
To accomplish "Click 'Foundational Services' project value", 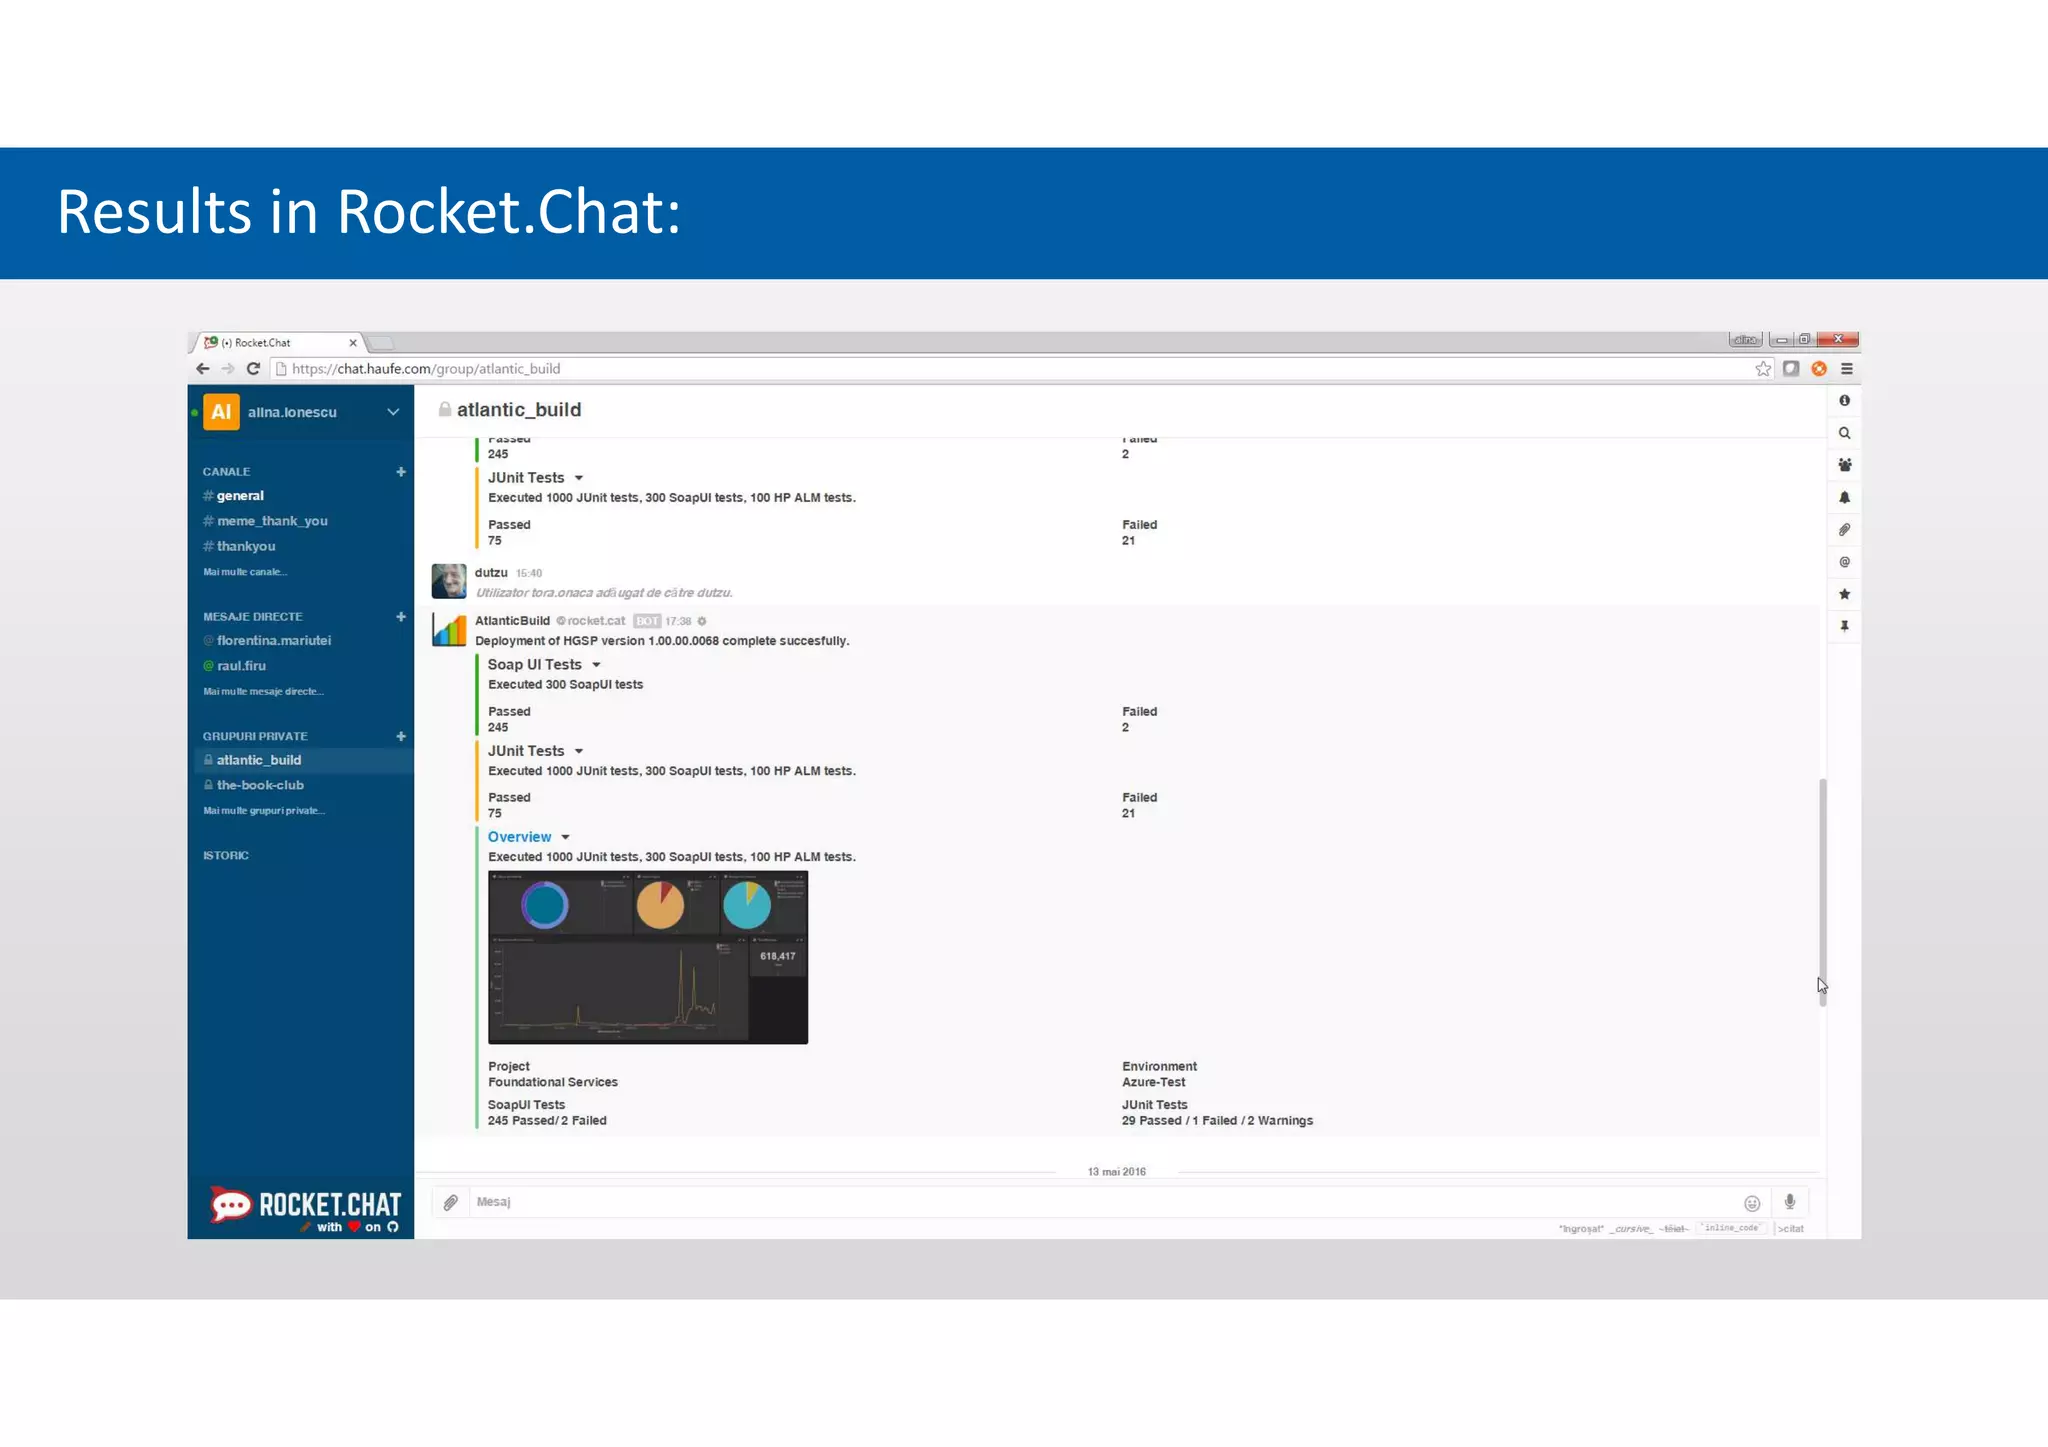I will [x=553, y=1082].
